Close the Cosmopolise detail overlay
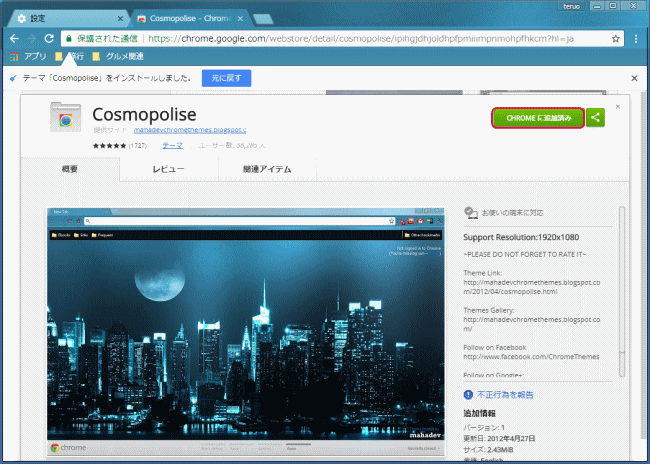Viewport: 650px width, 464px height. (x=618, y=107)
